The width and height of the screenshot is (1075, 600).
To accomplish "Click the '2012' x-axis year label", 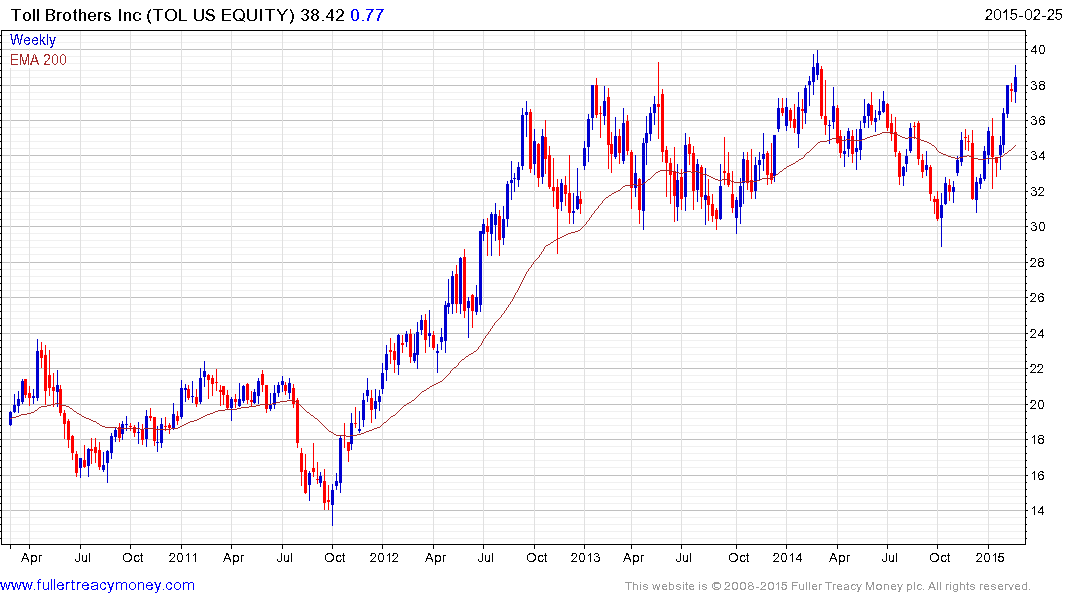I will tap(384, 557).
